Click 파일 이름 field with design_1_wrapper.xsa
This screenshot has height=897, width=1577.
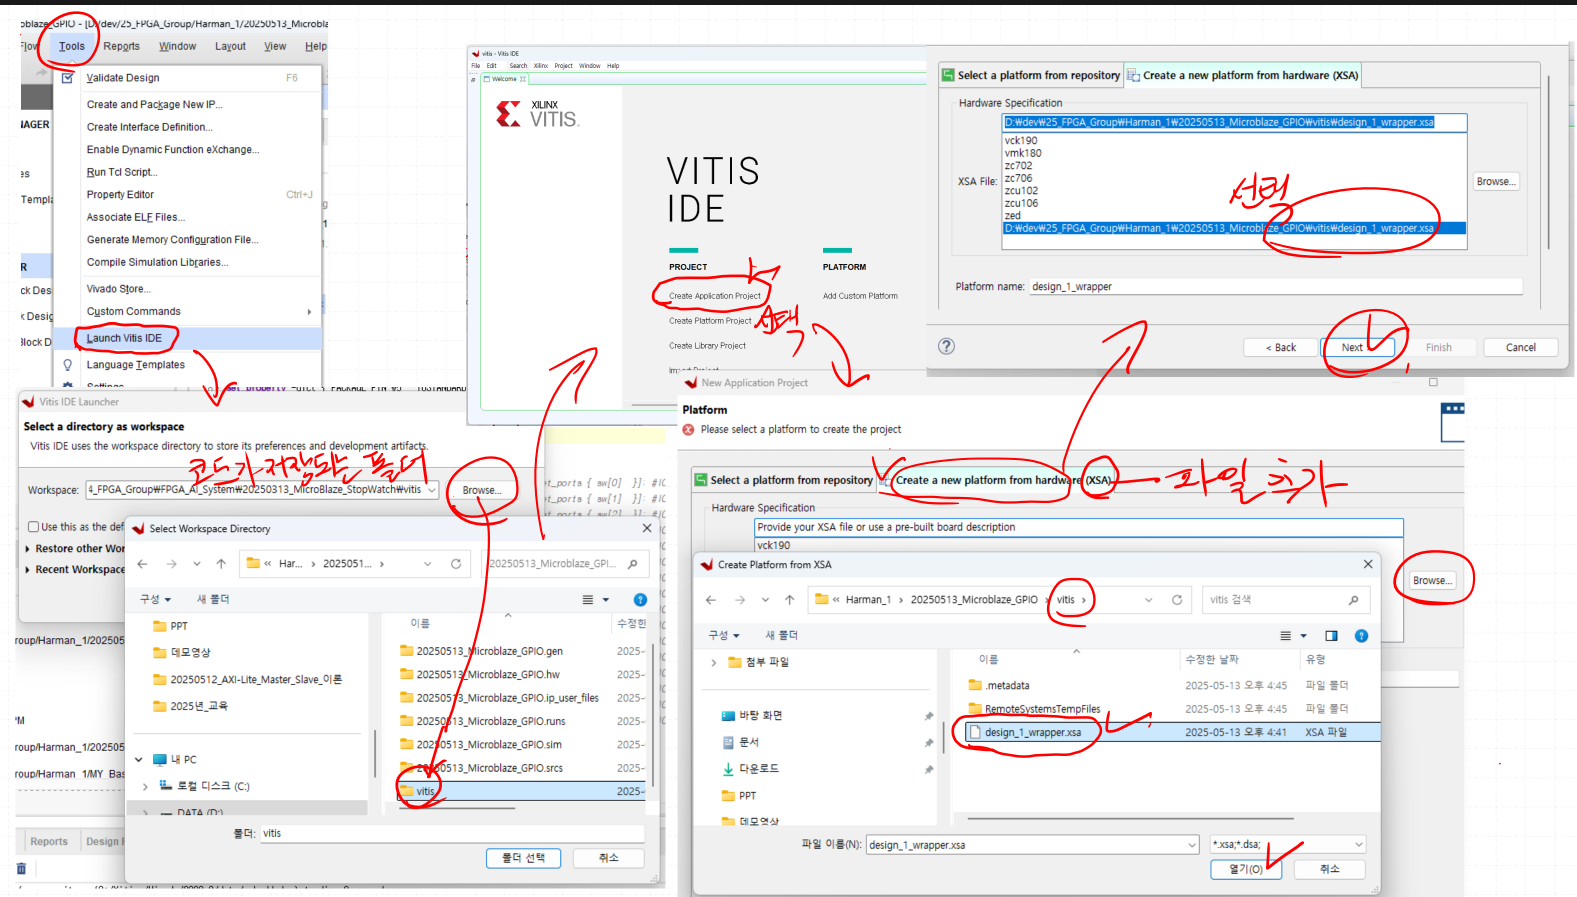pos(1032,845)
